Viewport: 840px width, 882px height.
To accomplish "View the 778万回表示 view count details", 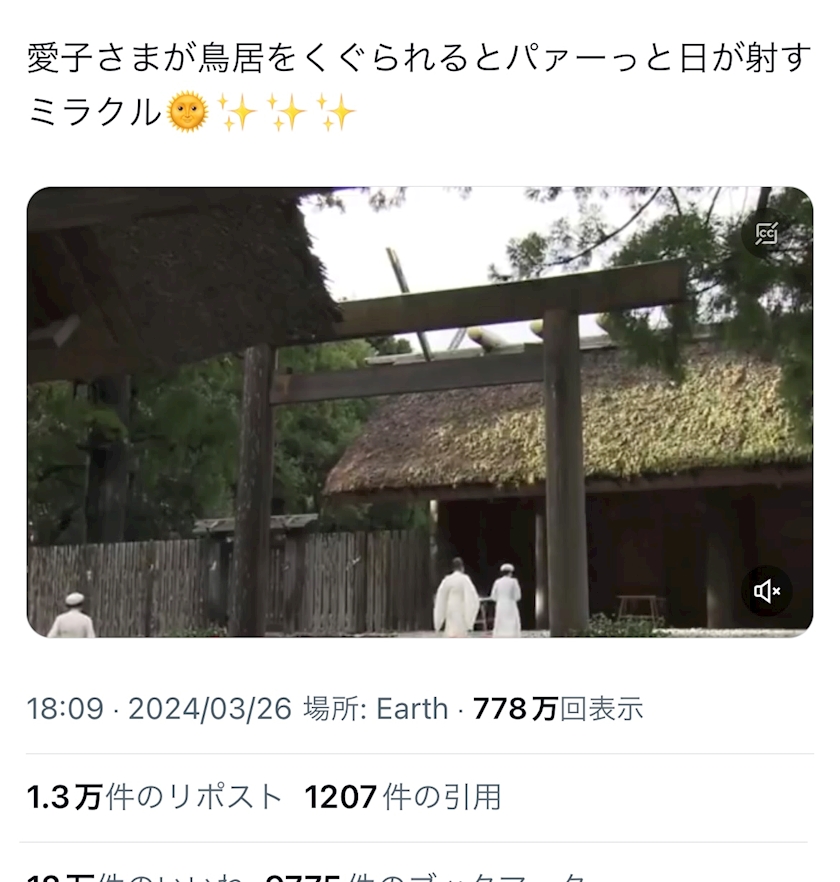I will pos(558,709).
